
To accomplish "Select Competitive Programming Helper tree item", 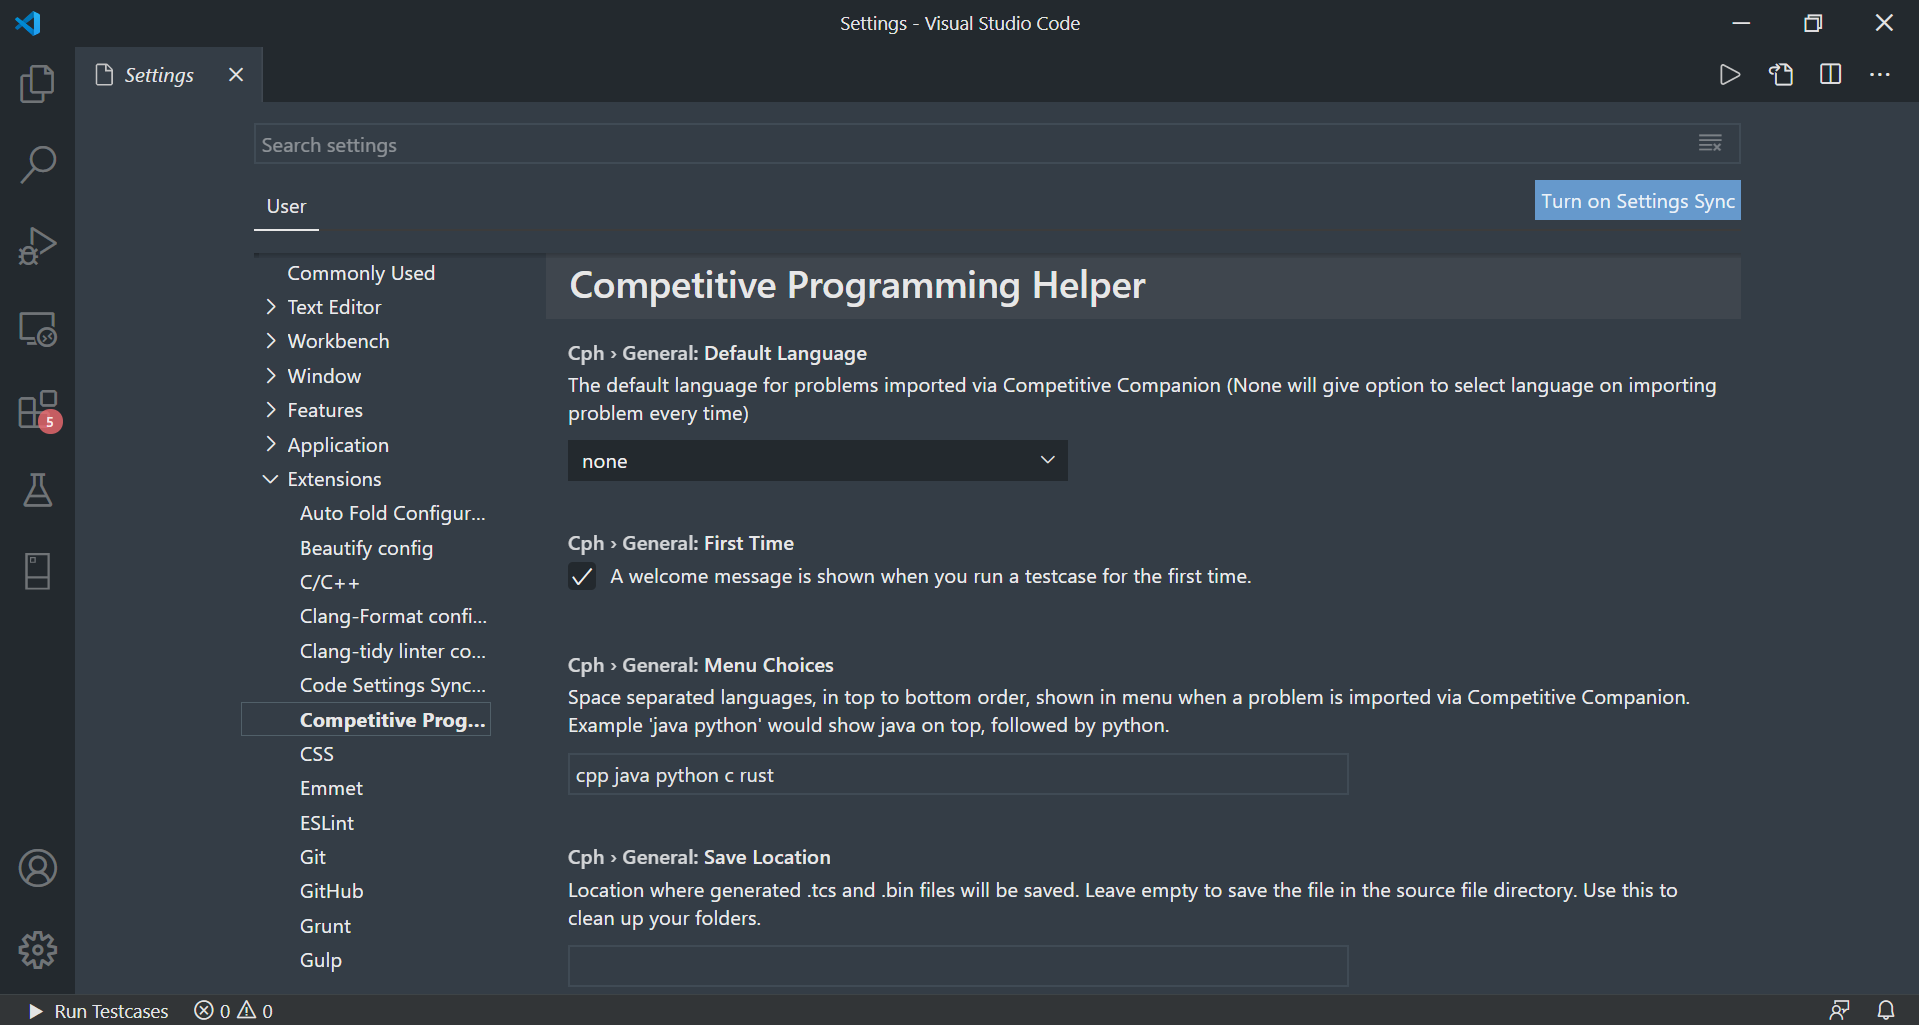I will click(366, 720).
